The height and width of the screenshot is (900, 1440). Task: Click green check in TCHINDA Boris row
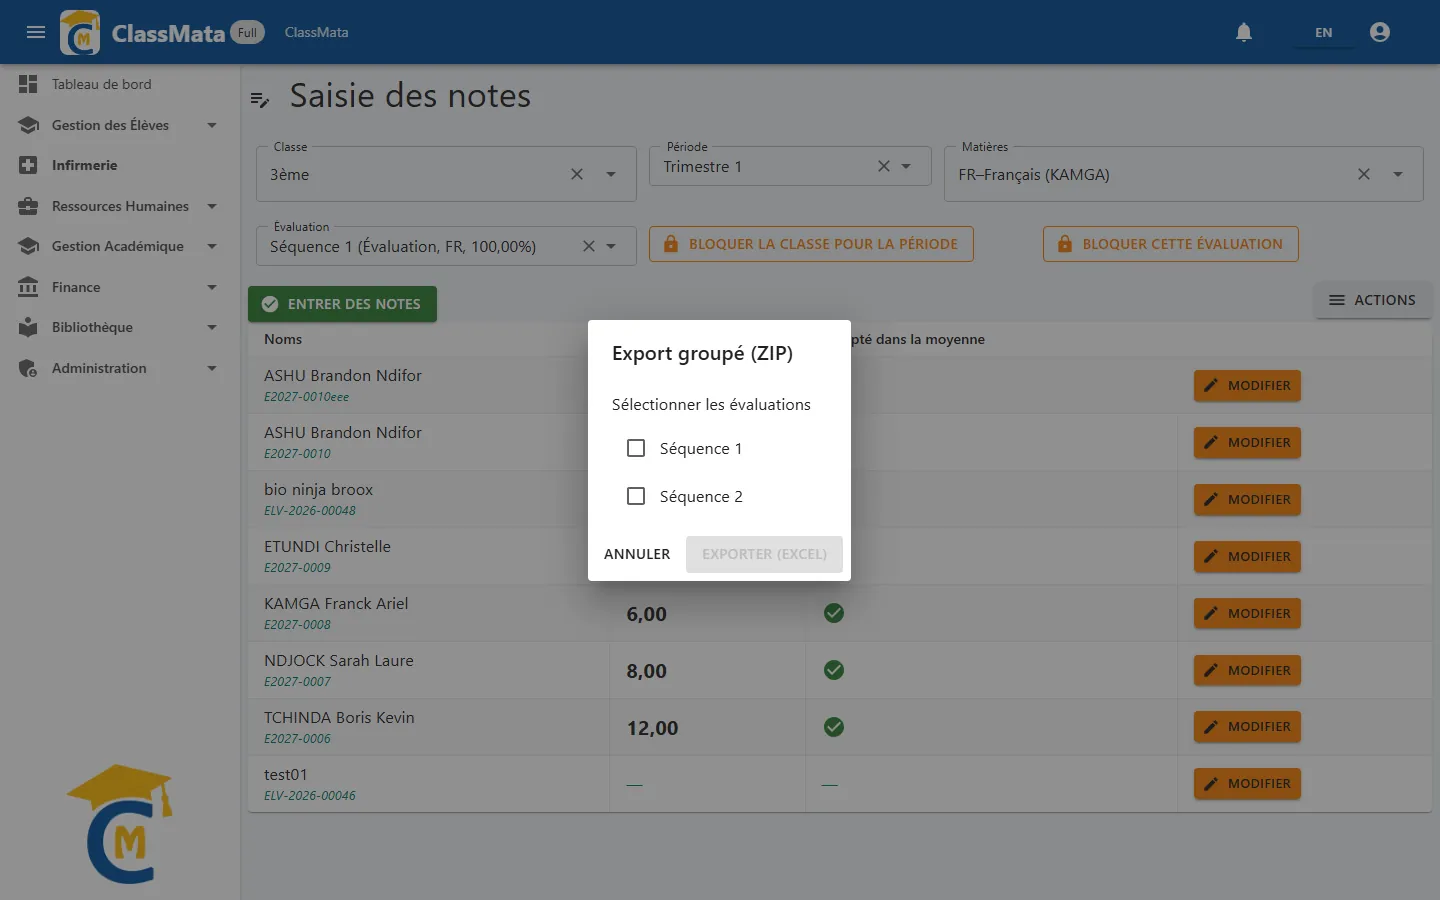(834, 727)
